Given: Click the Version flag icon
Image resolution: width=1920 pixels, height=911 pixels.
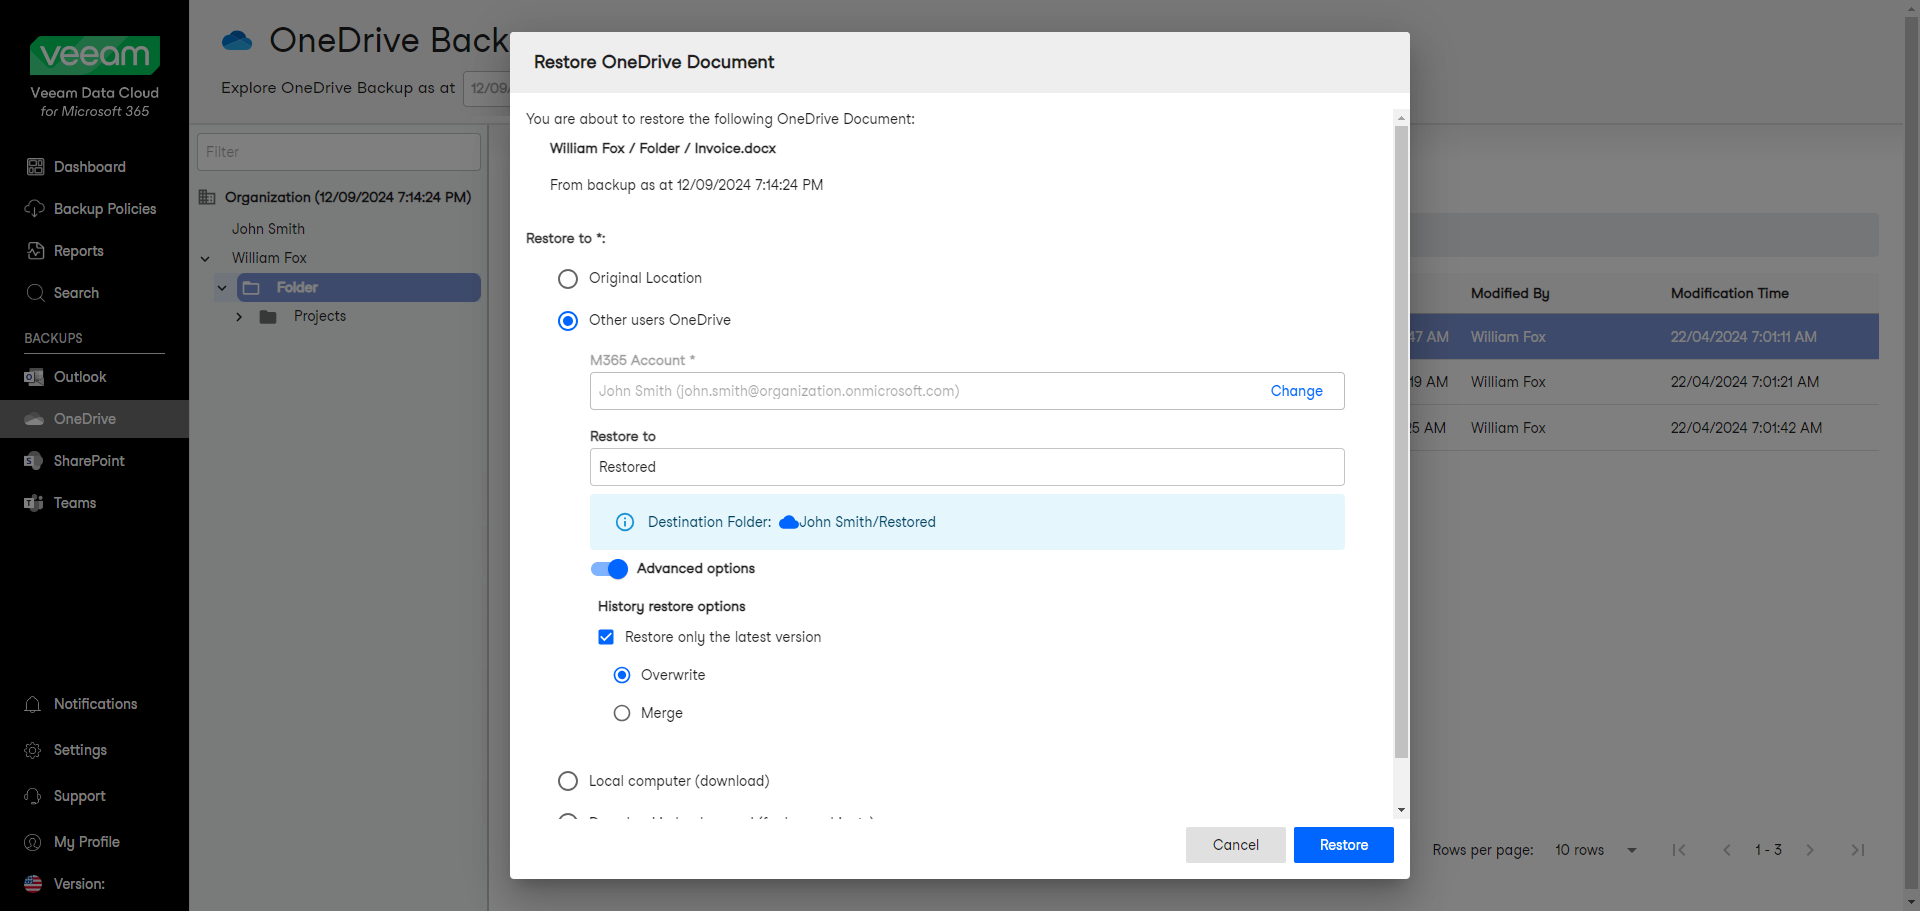Looking at the screenshot, I should [x=33, y=884].
